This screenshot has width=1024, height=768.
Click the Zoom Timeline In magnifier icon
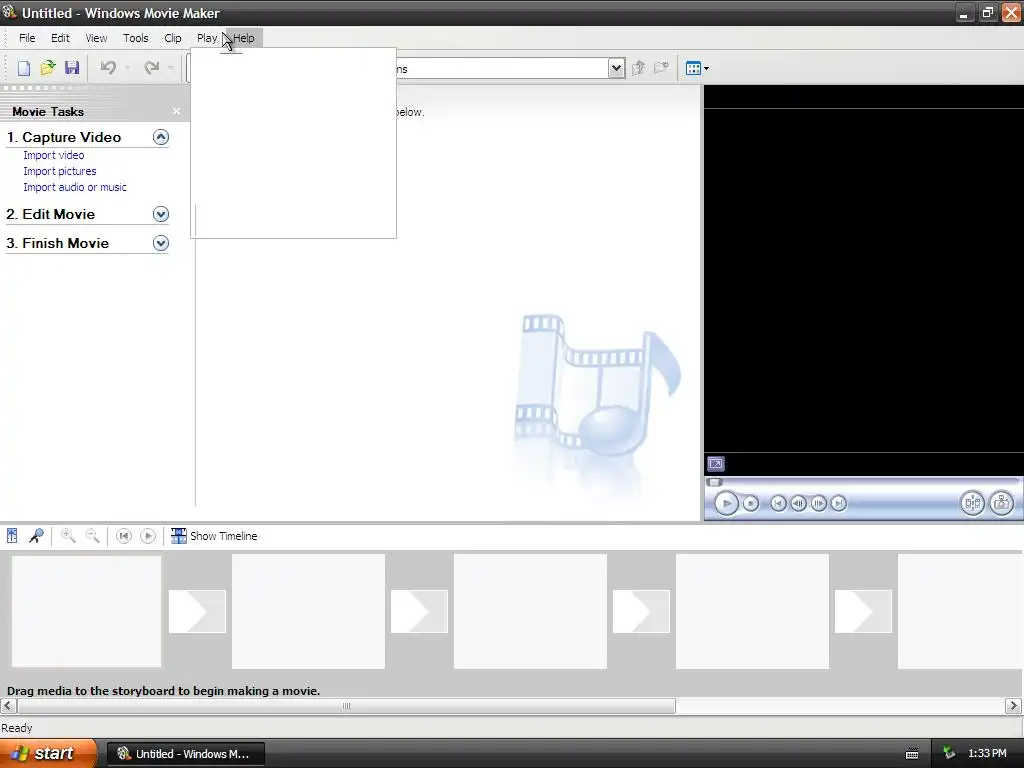click(x=68, y=536)
